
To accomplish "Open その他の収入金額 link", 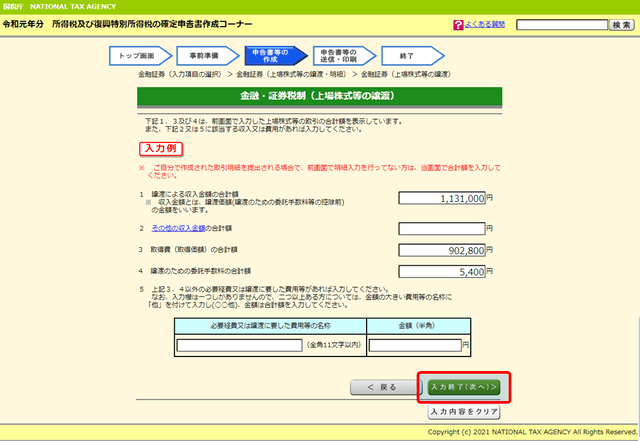I will pos(178,228).
